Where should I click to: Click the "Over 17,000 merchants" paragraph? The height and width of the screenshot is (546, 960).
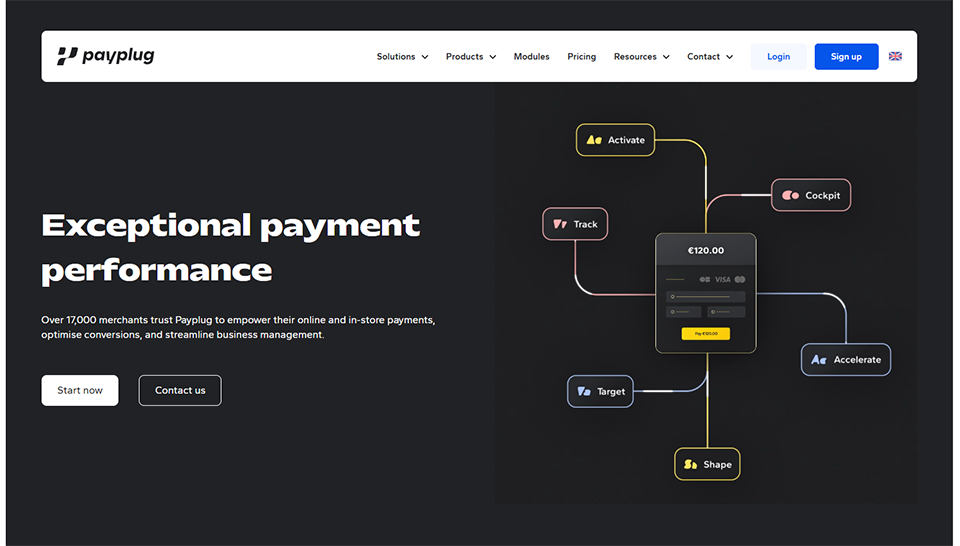(238, 327)
